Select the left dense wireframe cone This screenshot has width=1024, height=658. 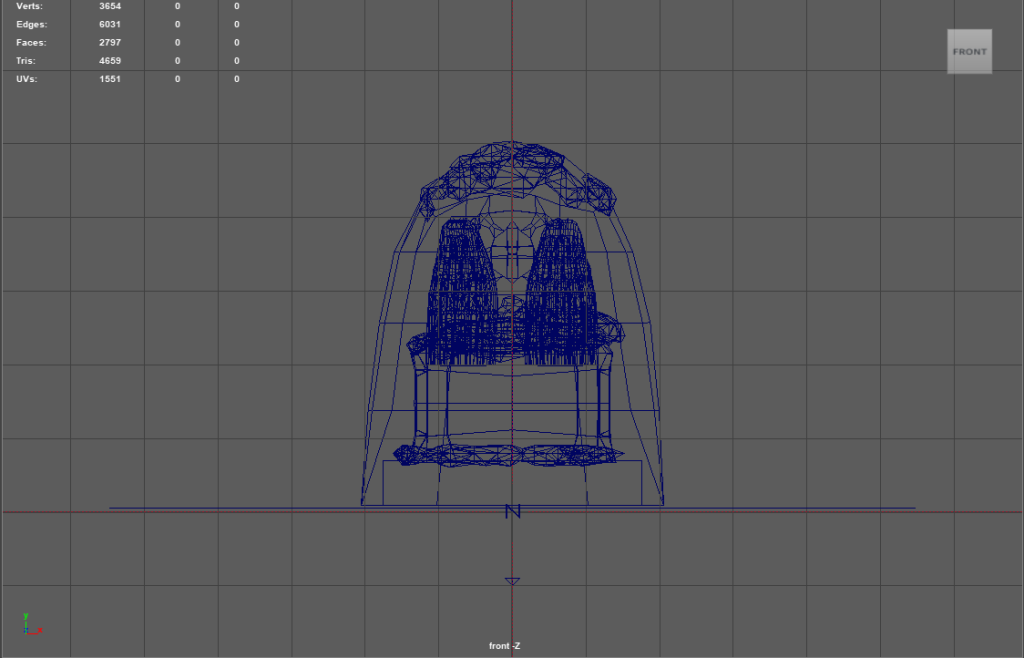pyautogui.click(x=464, y=290)
